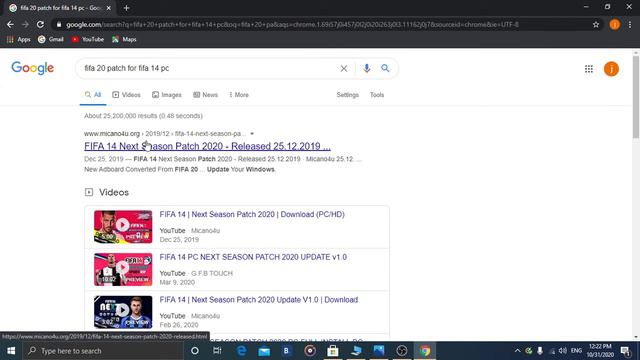Open Task View in taskbar
Image resolution: width=640 pixels, height=360 pixels.
[217, 351]
